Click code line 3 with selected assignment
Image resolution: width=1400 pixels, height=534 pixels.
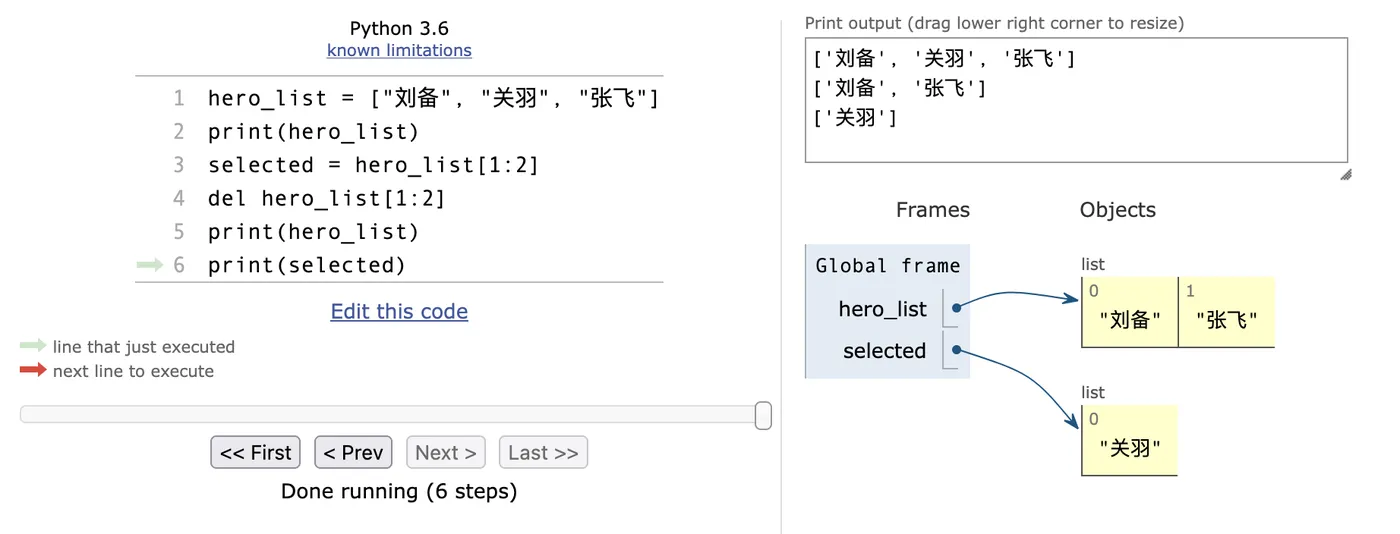pyautogui.click(x=373, y=165)
